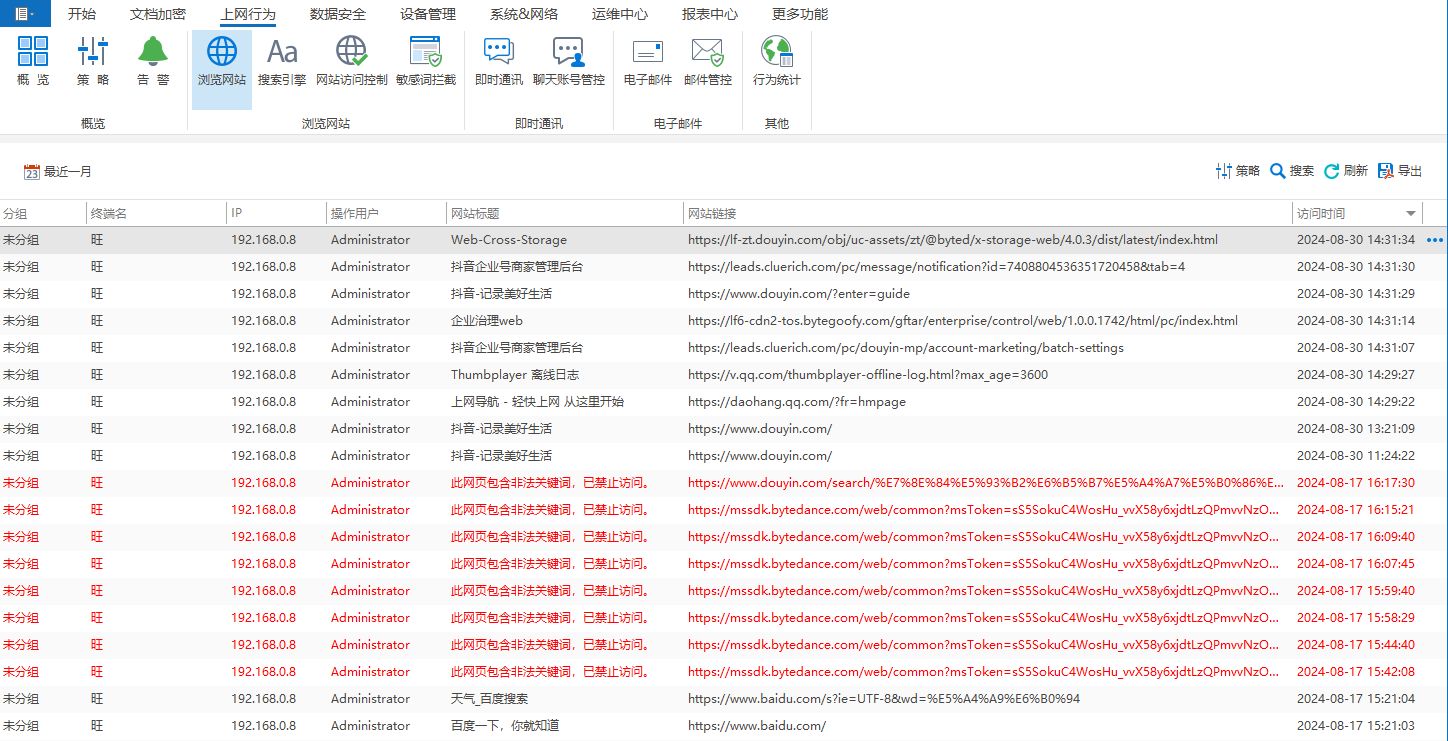This screenshot has width=1448, height=741.
Task: Click the 最近一月 calendar date filter
Action: tap(57, 172)
